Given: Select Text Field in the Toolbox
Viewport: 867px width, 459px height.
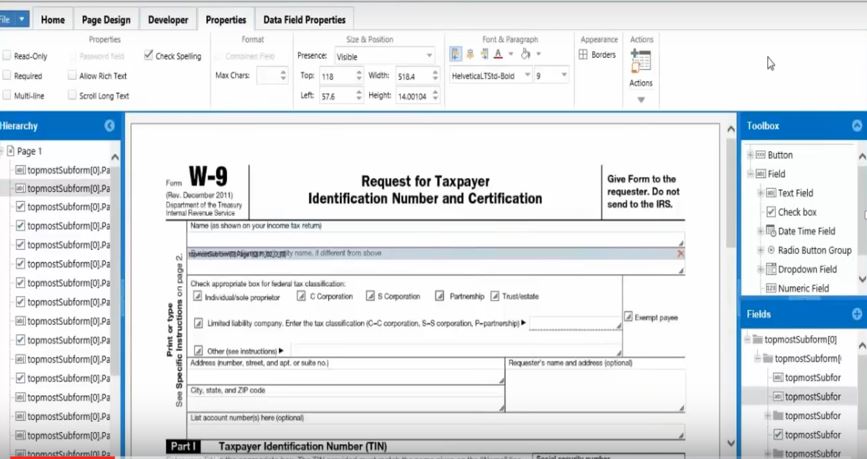Looking at the screenshot, I should click(x=795, y=193).
